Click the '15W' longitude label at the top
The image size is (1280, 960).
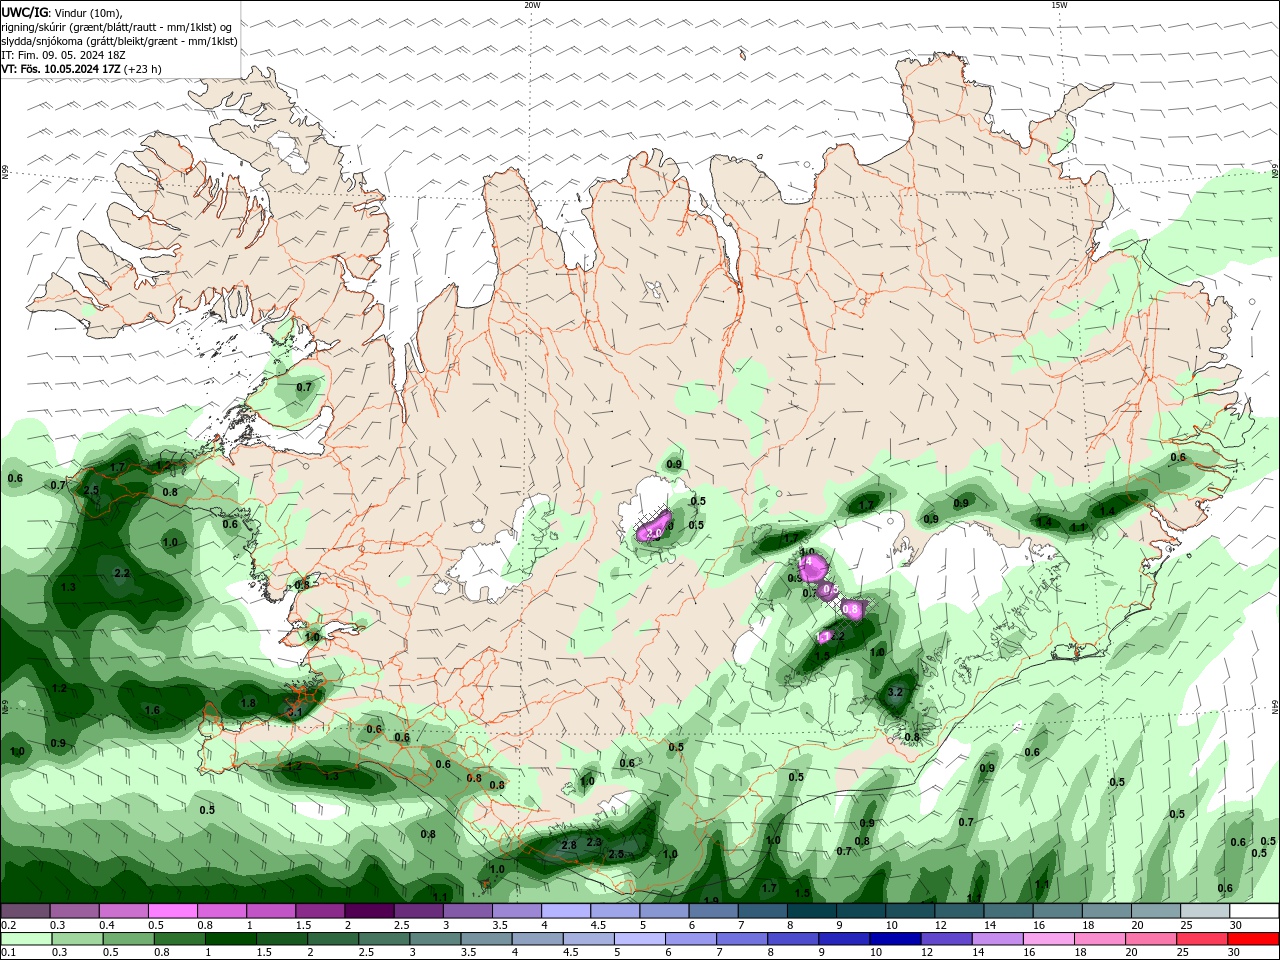[1059, 5]
